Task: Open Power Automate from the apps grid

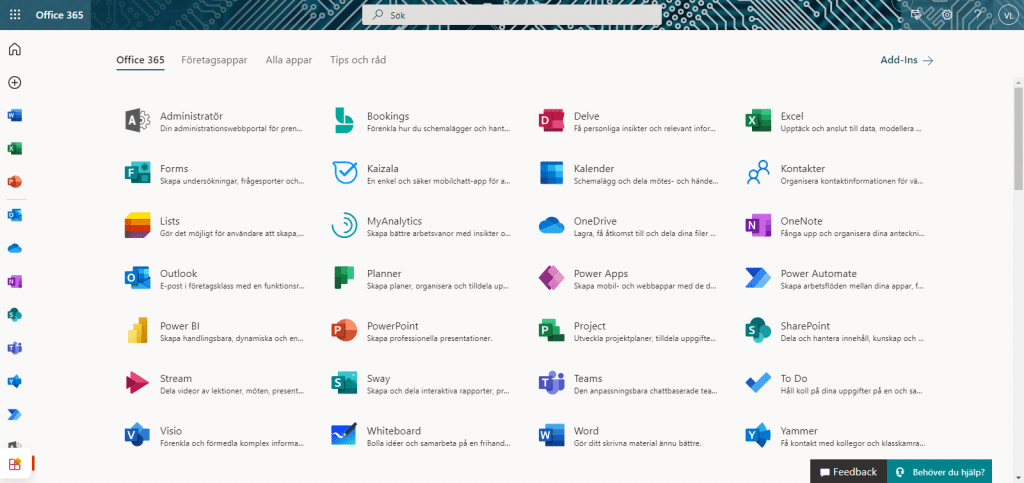Action: click(758, 278)
